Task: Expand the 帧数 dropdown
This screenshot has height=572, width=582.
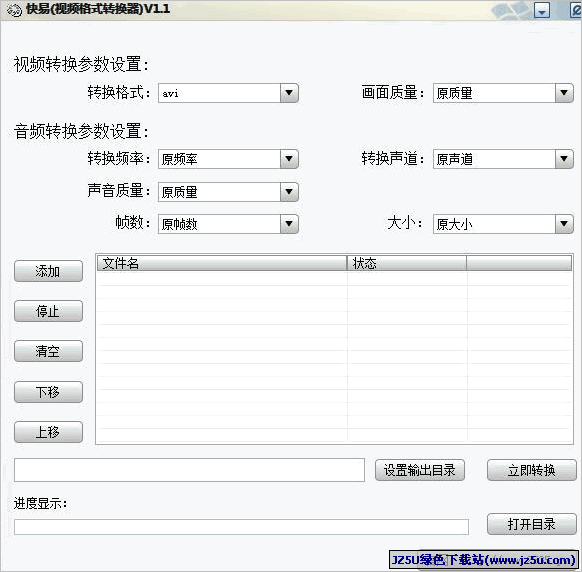Action: click(289, 224)
